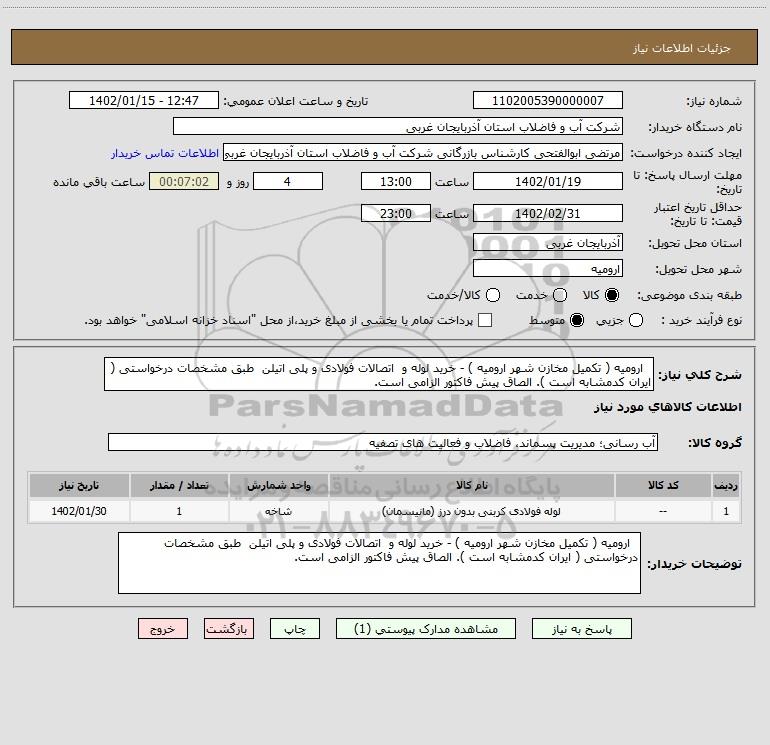This screenshot has width=770, height=745.
Task: Click the کد کالا column header
Action: tap(663, 485)
